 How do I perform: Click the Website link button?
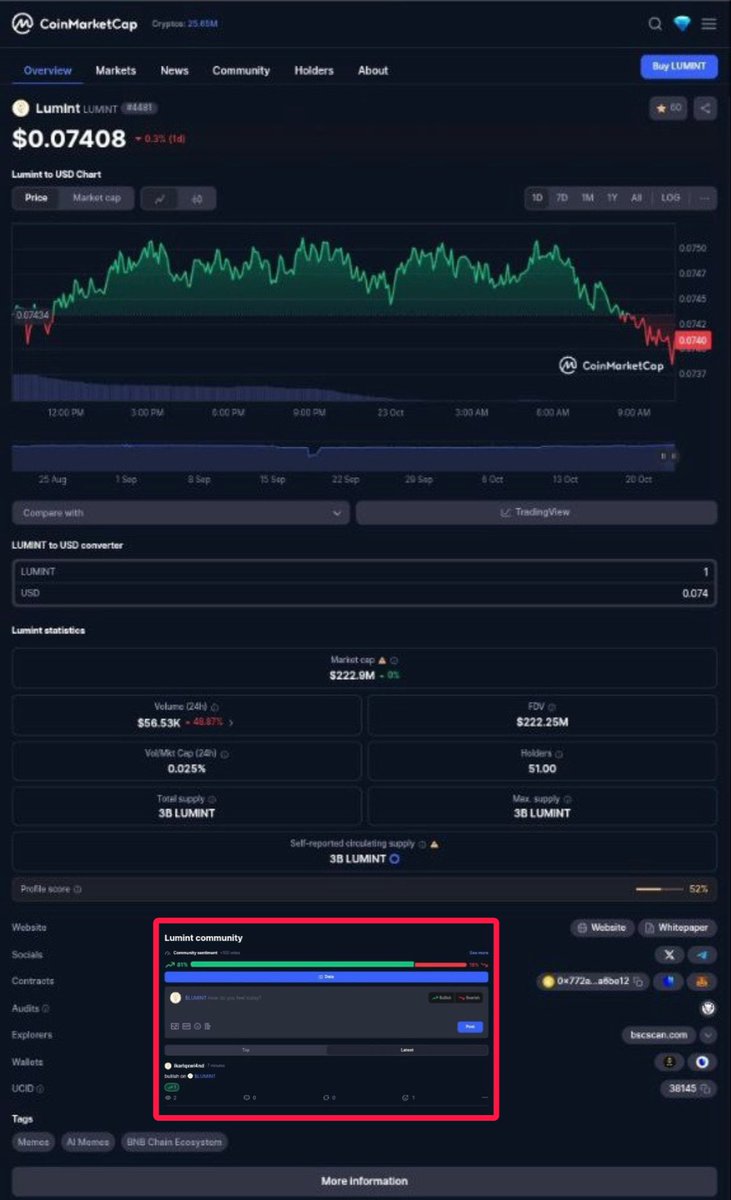(x=602, y=928)
